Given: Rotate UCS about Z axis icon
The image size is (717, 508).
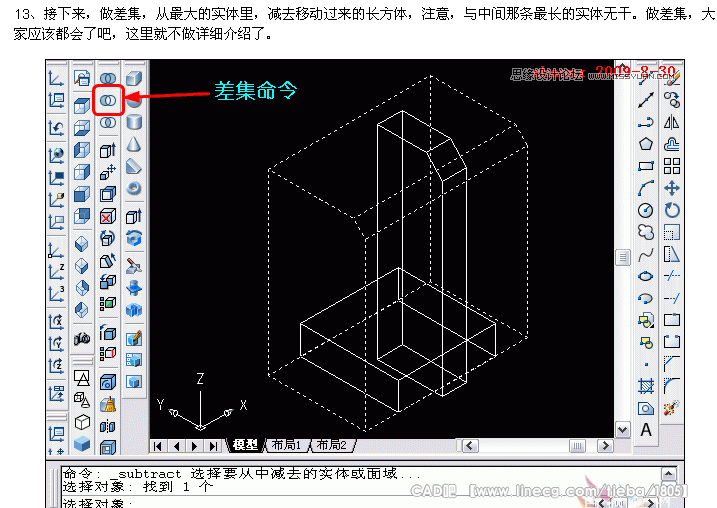Looking at the screenshot, I should click(56, 365).
